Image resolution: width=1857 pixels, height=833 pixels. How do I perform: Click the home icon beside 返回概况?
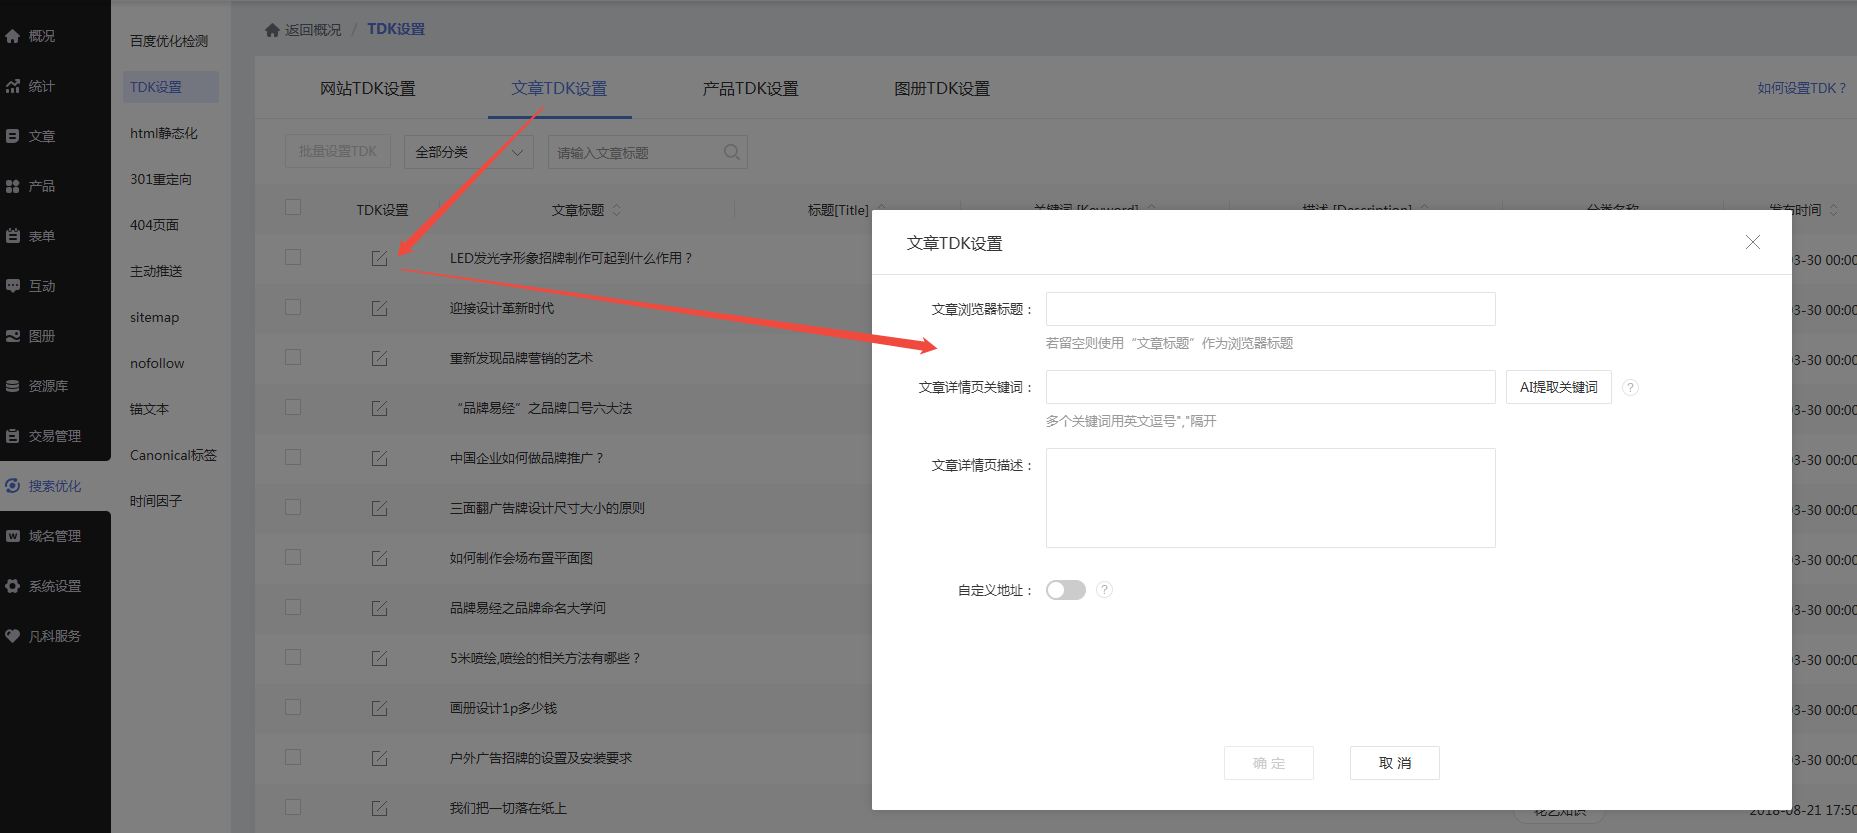(x=272, y=30)
